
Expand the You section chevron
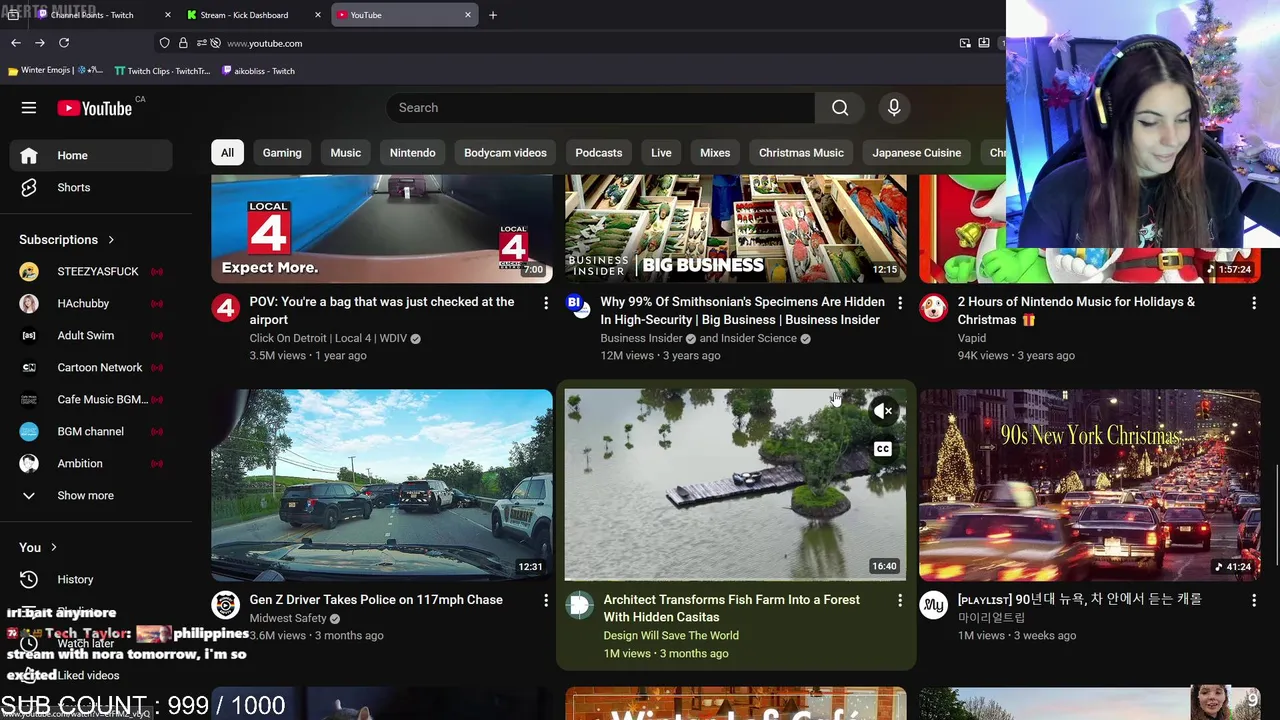(x=53, y=548)
